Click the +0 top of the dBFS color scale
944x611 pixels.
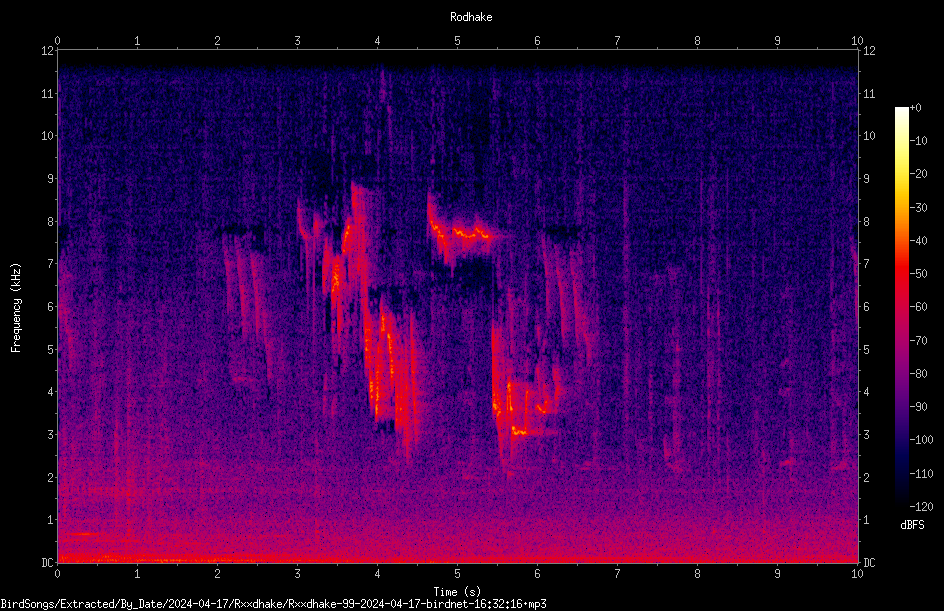[916, 108]
